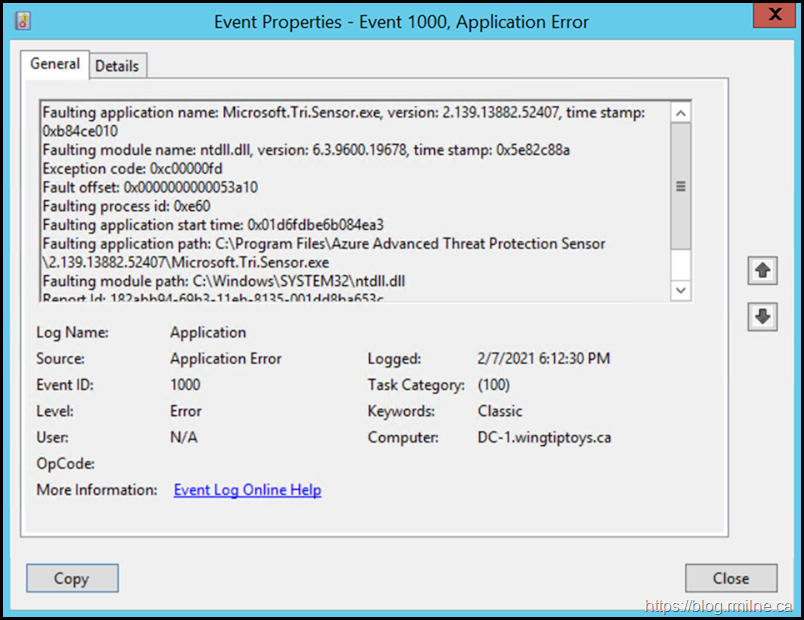Close the Event Properties dialog
Image resolution: width=804 pixels, height=620 pixels.
click(x=731, y=578)
